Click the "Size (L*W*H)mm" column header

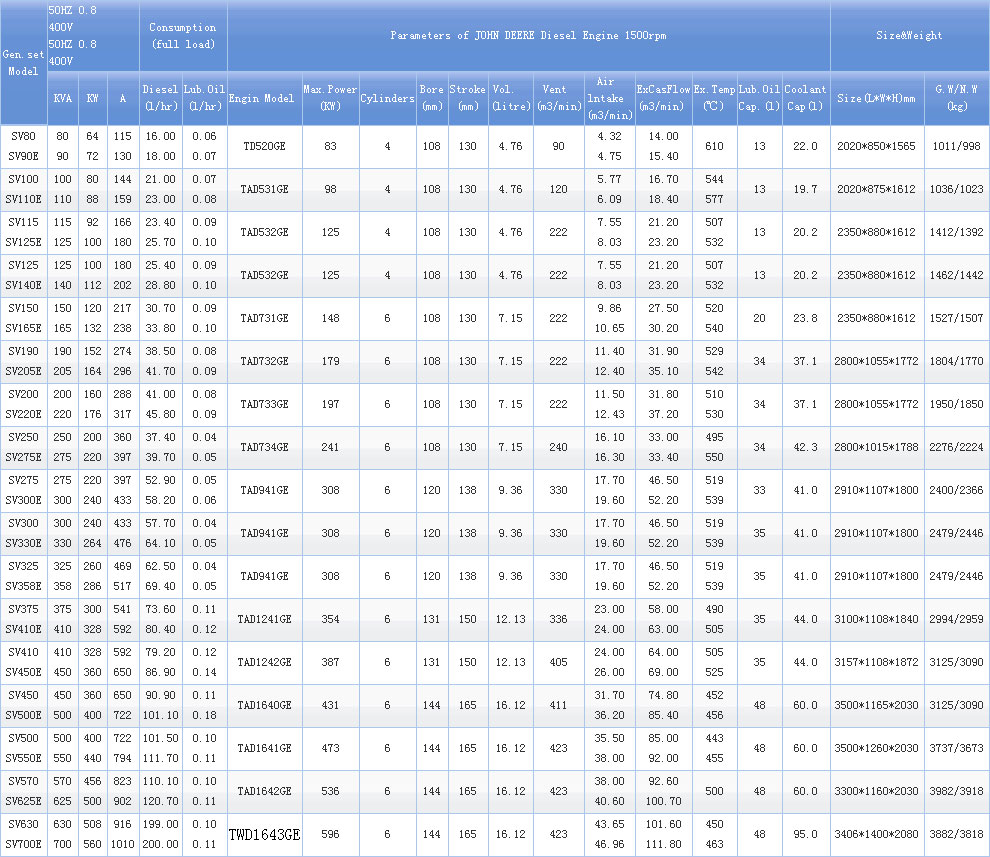tap(876, 98)
